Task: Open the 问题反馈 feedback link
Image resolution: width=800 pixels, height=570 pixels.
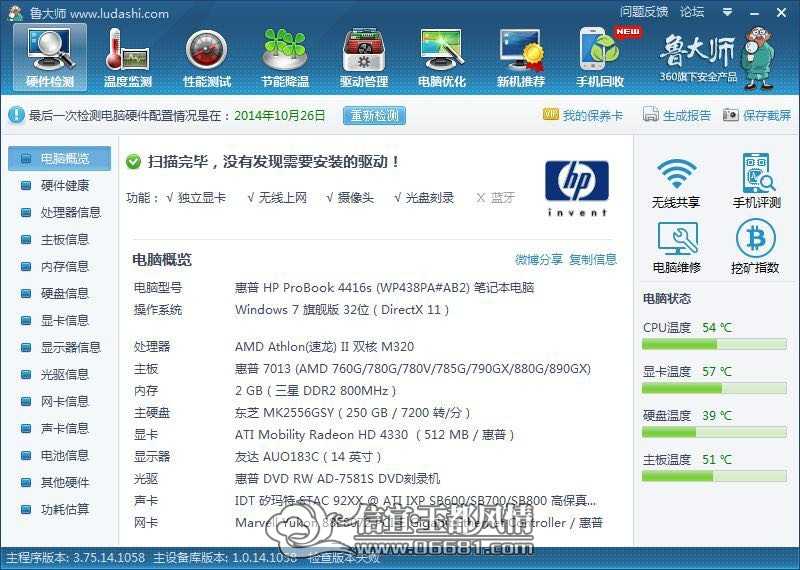Action: [x=644, y=11]
